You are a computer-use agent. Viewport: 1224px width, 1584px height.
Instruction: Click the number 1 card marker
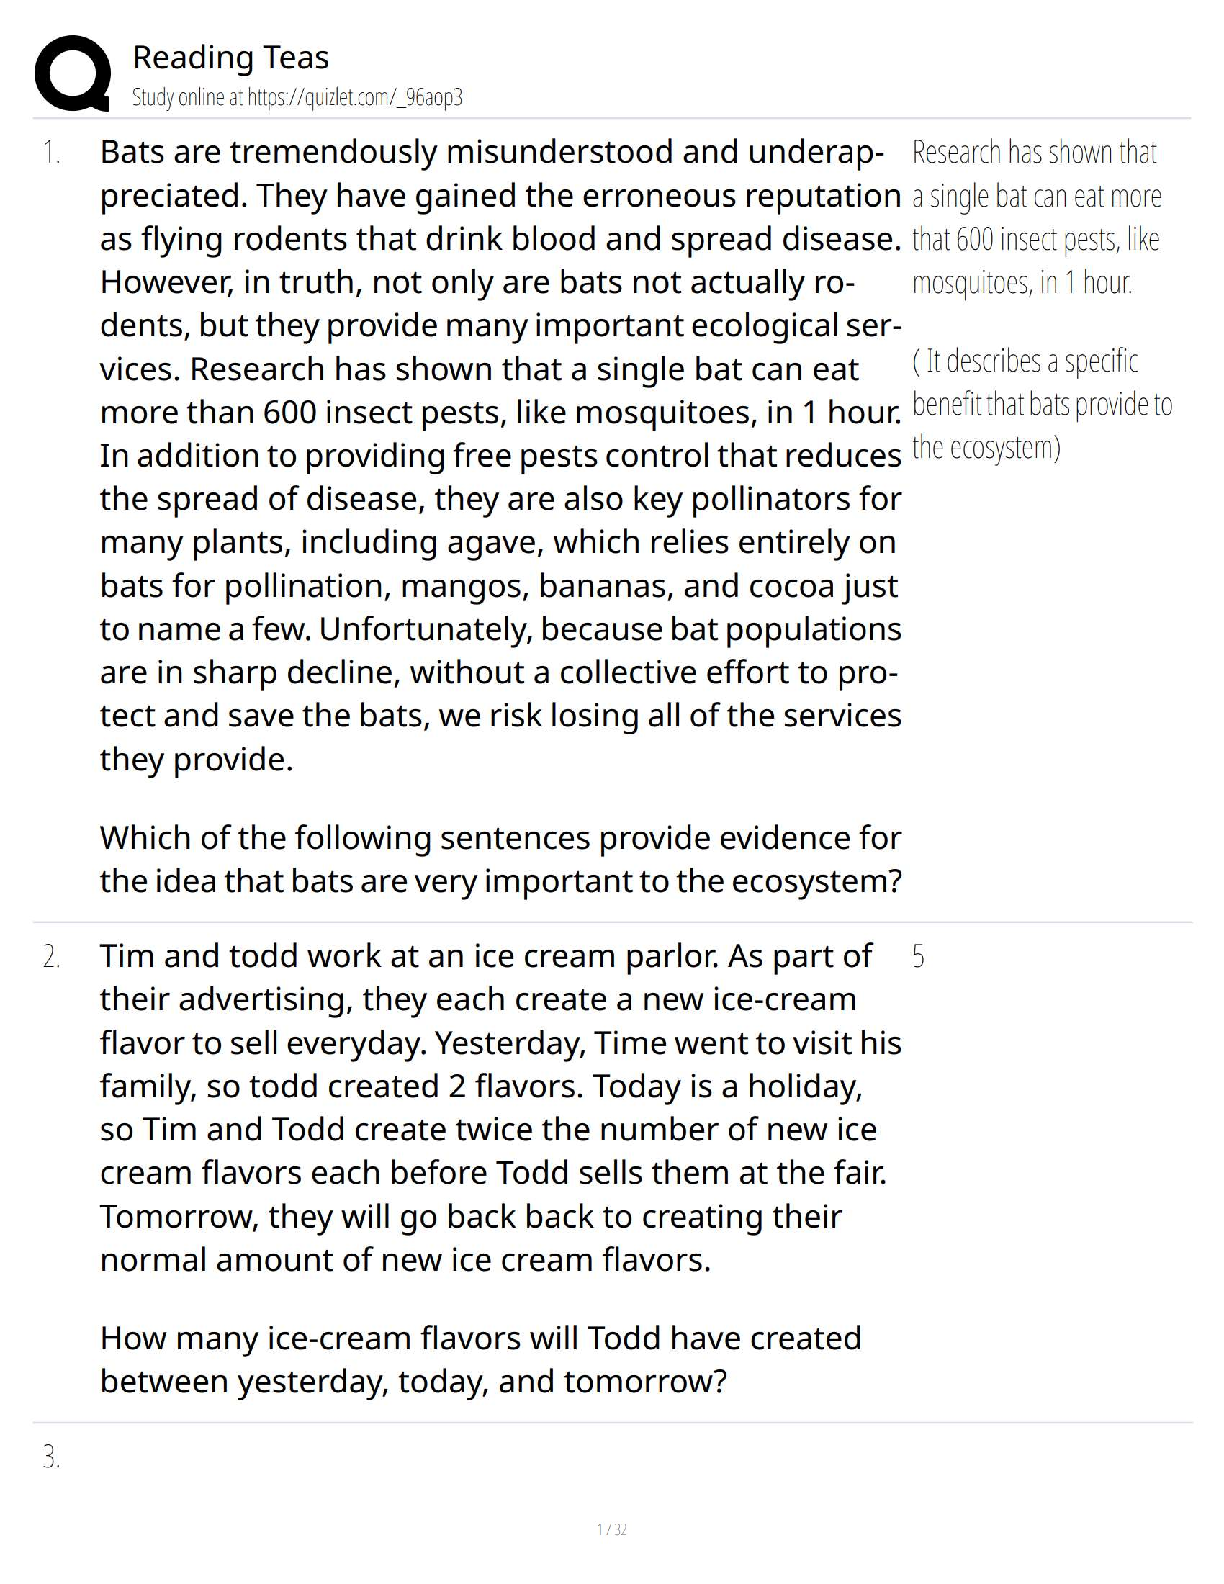[51, 153]
